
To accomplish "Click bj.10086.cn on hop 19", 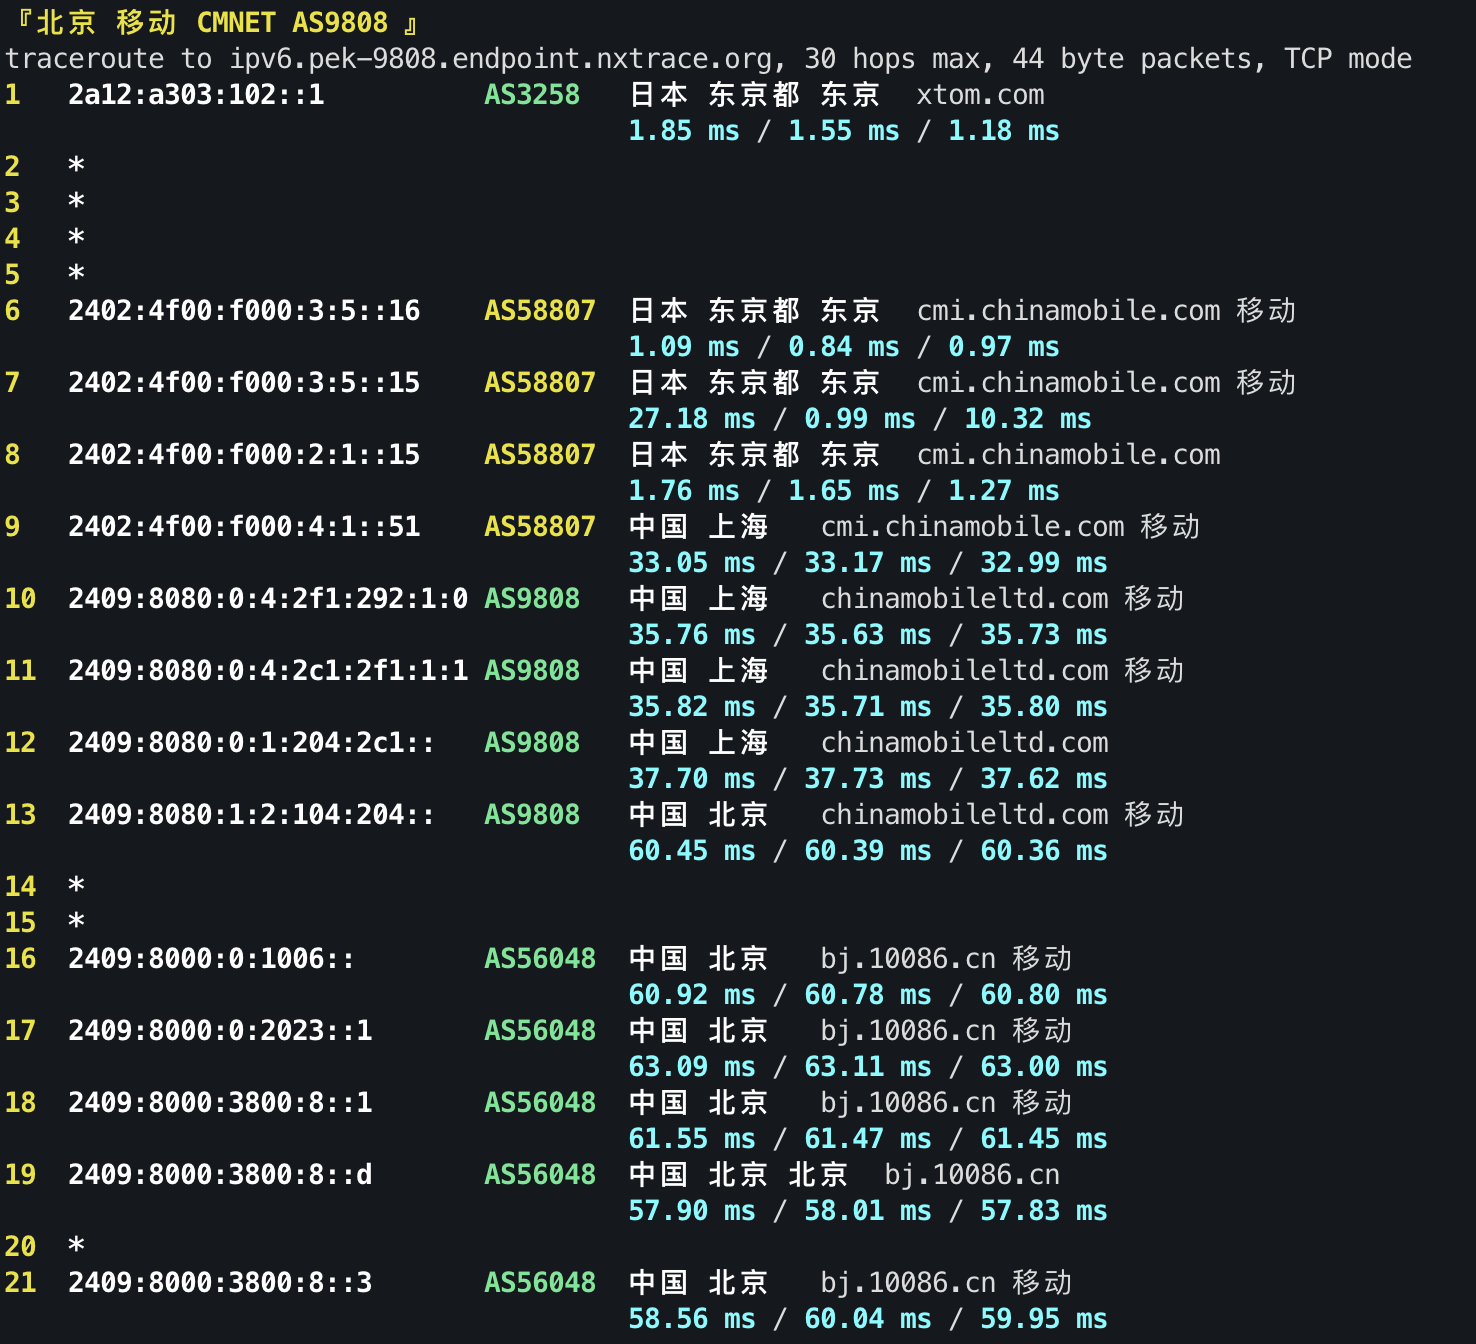I will (972, 1175).
